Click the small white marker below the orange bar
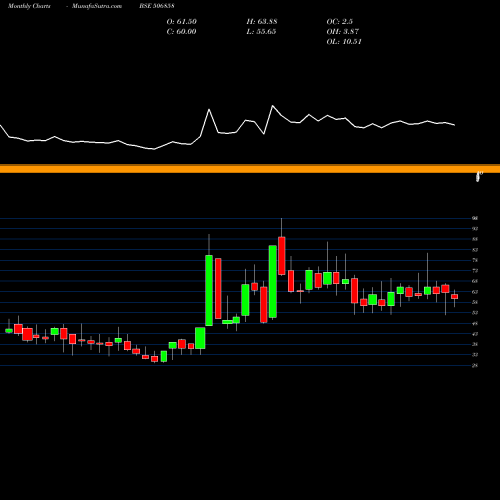 (x=479, y=176)
